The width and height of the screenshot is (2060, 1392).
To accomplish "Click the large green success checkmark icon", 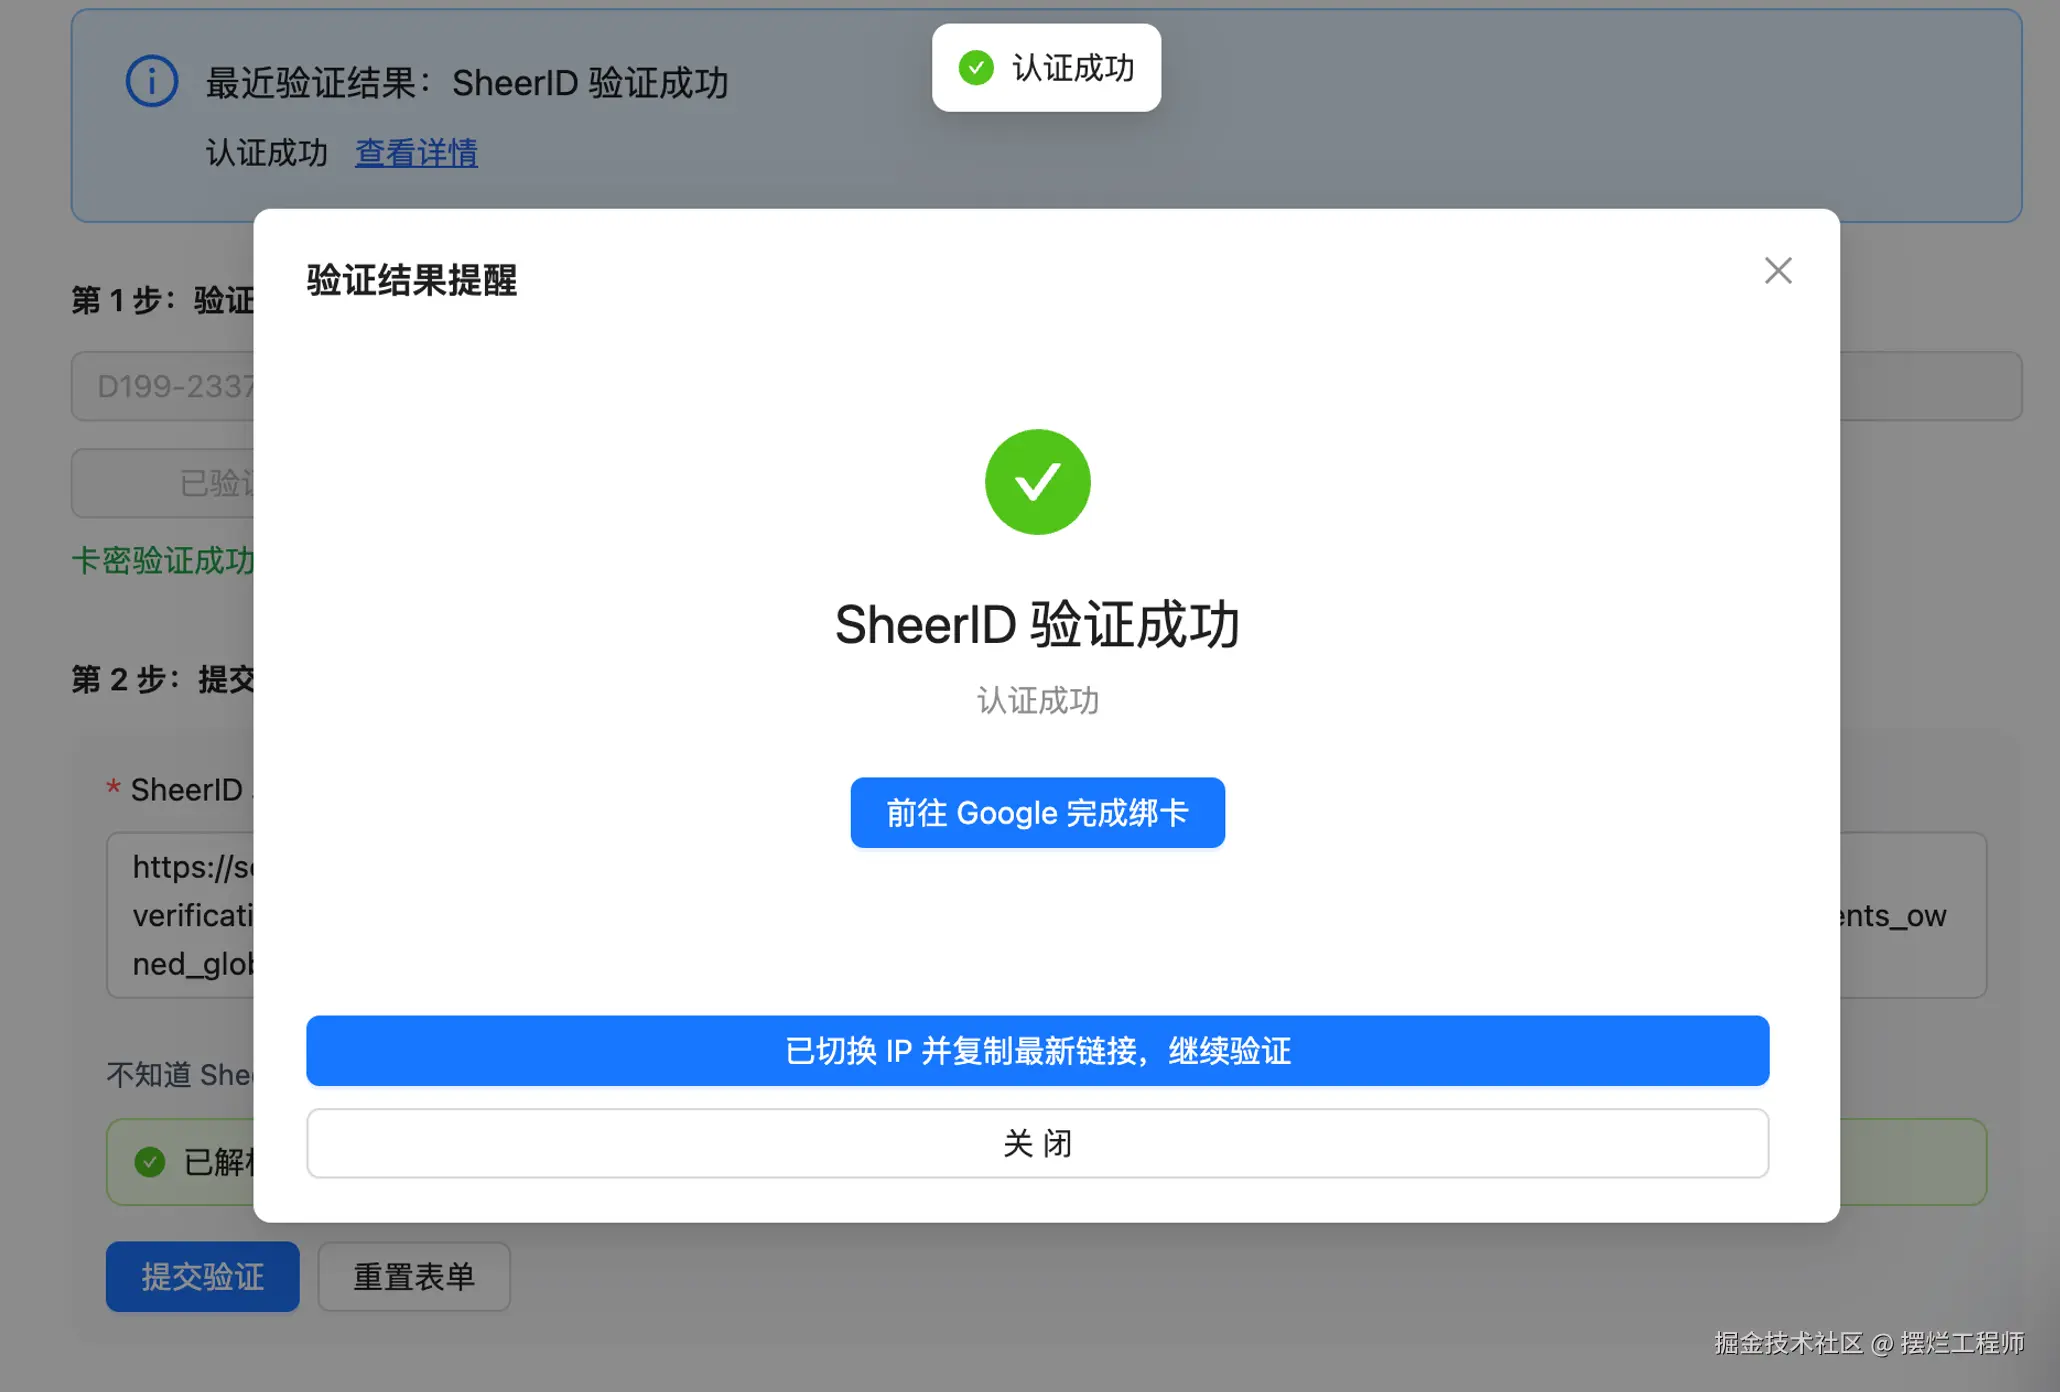I will coord(1037,482).
